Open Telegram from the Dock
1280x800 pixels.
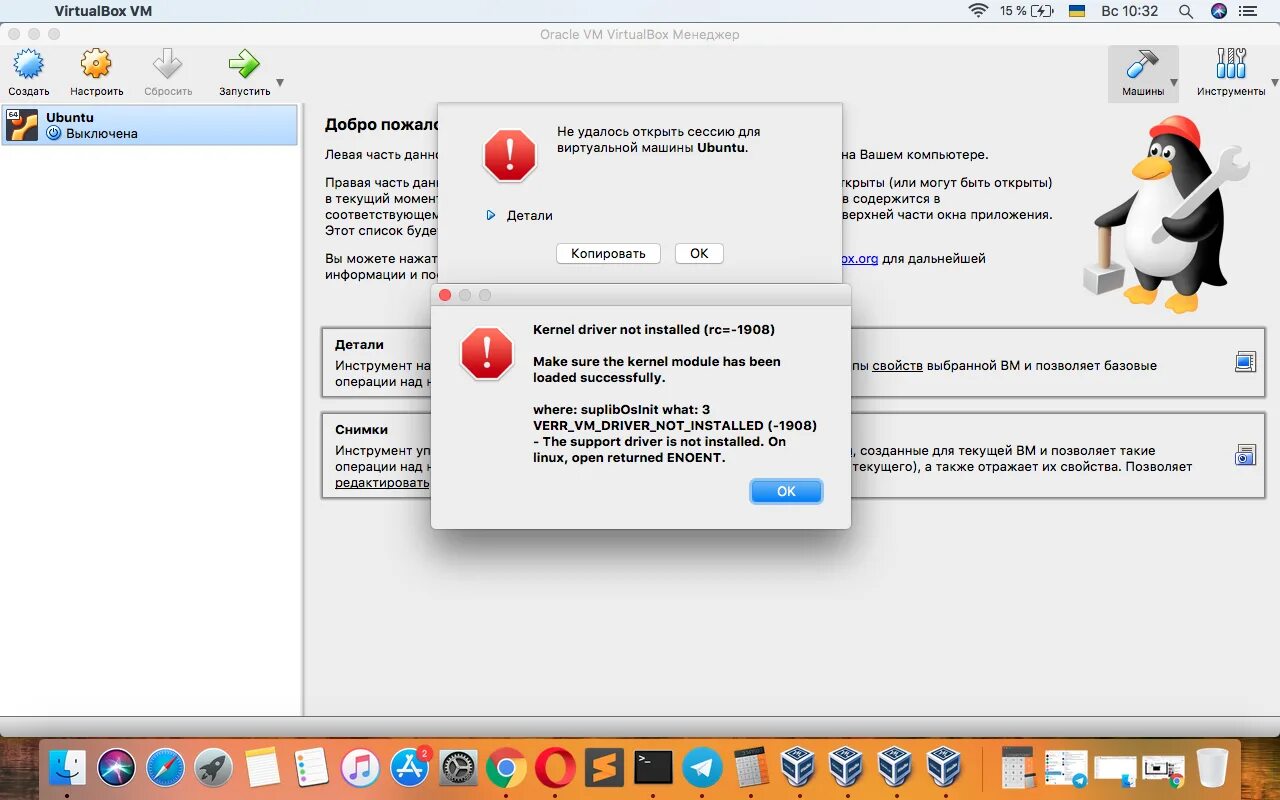coord(702,767)
